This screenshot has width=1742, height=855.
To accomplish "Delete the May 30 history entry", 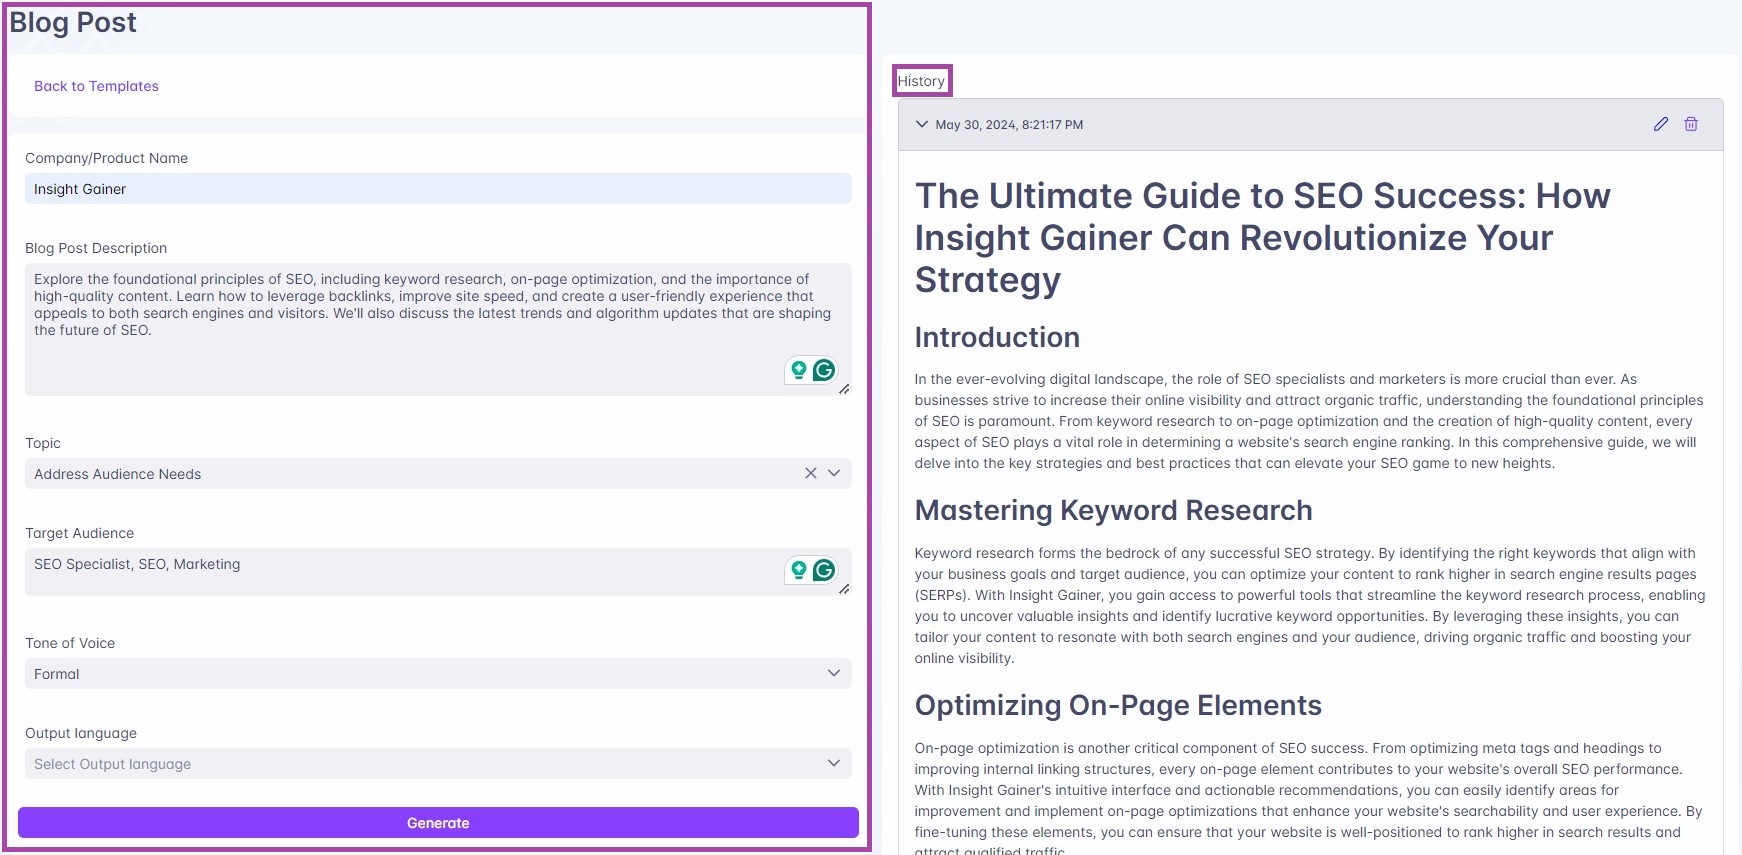I will point(1691,124).
